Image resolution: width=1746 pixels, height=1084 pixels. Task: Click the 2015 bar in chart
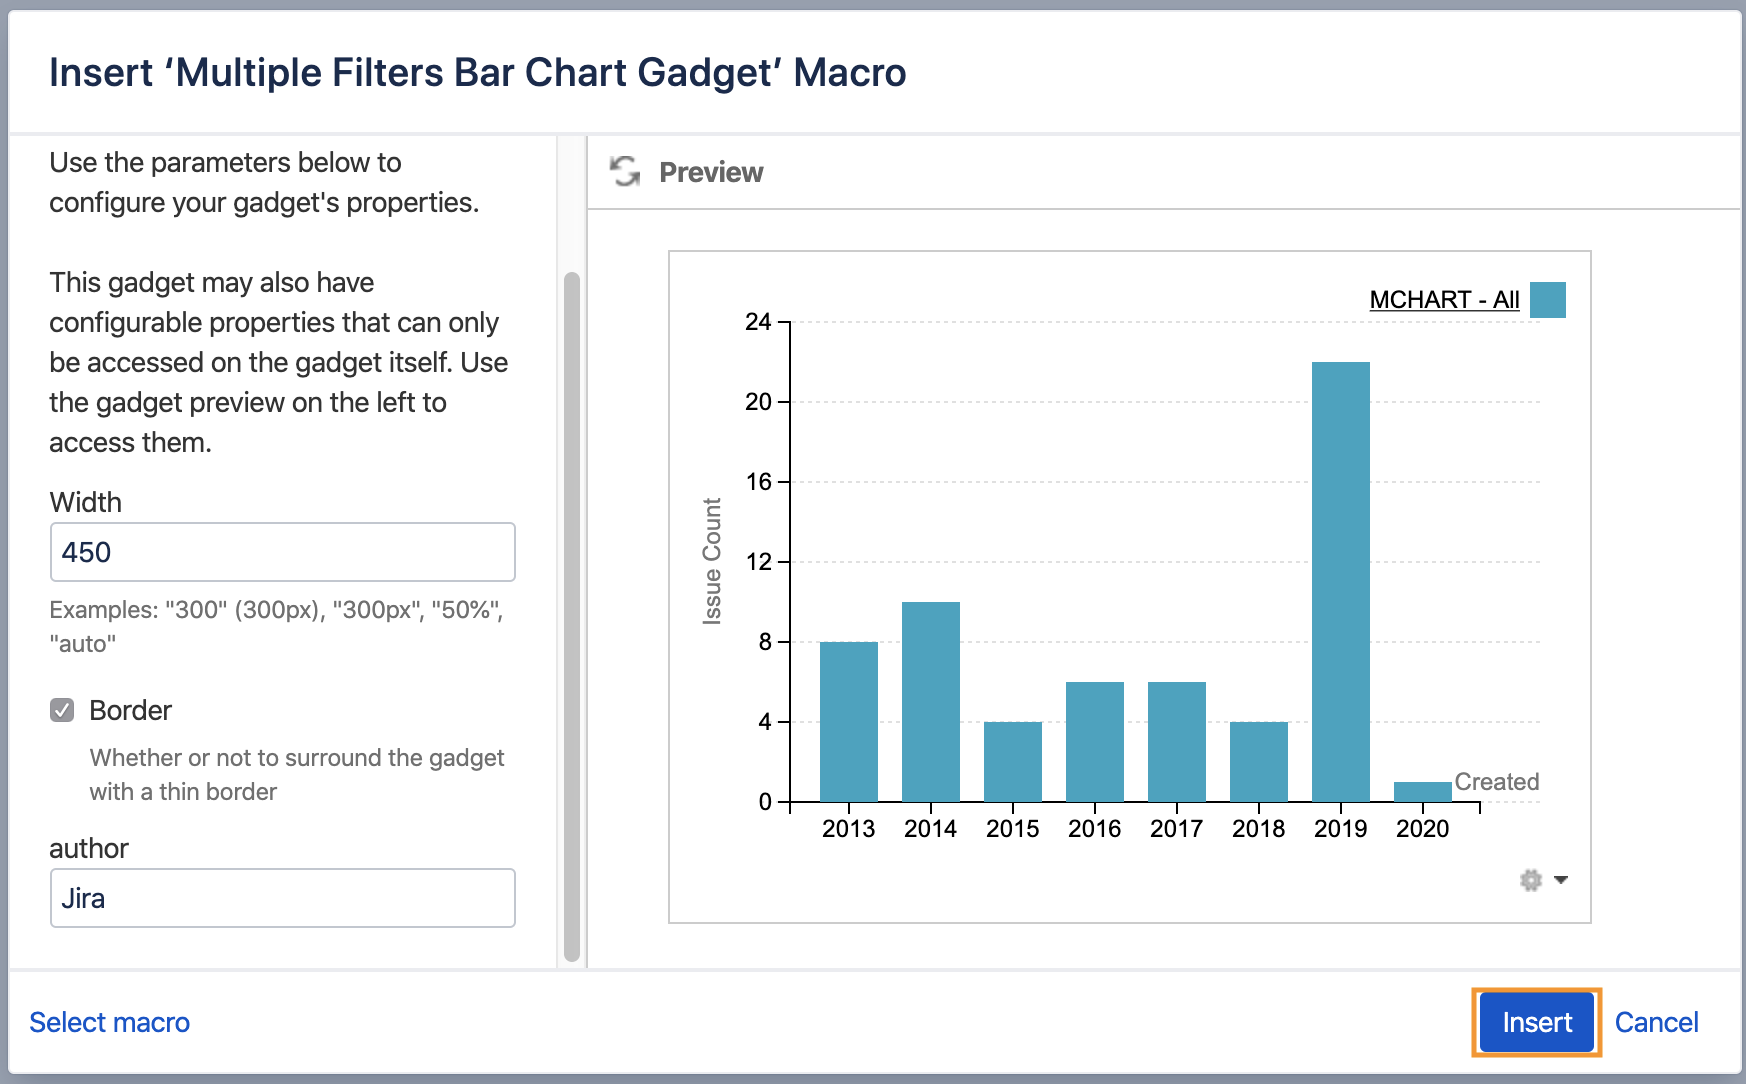pos(1013,762)
